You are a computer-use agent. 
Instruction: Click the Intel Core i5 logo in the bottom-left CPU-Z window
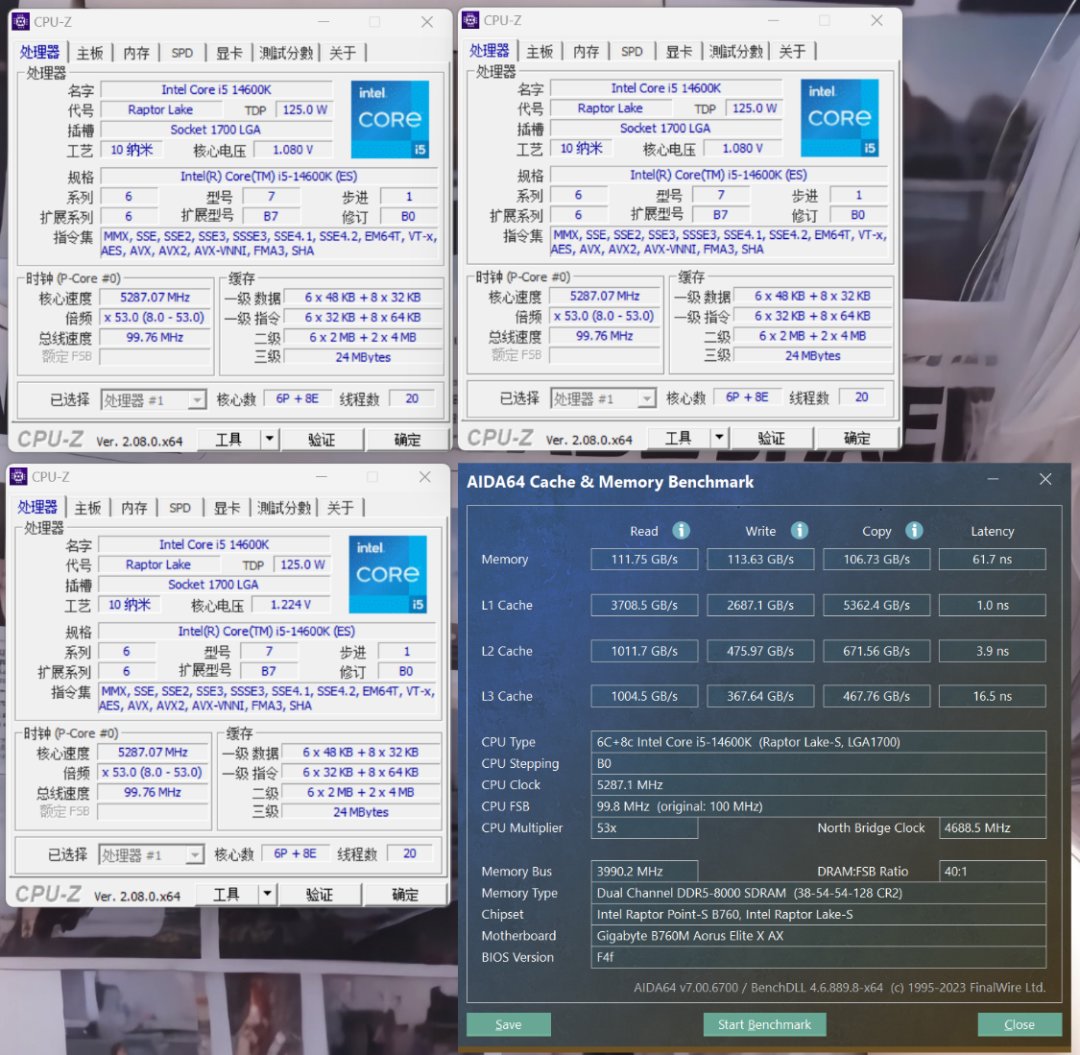click(x=388, y=574)
